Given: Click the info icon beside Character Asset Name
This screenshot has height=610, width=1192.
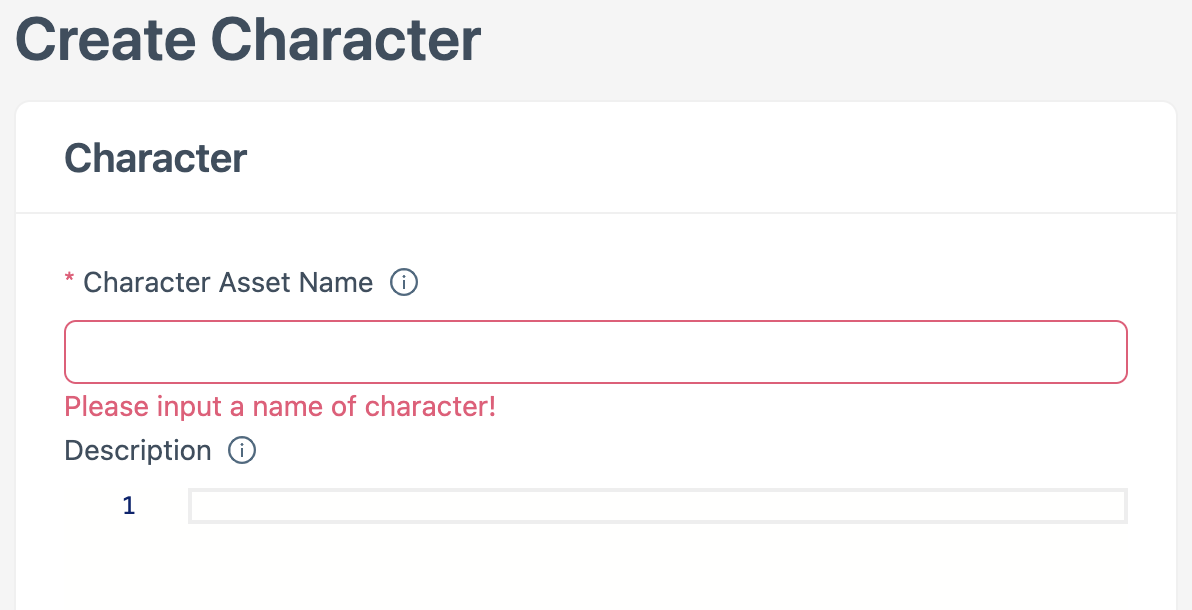Looking at the screenshot, I should 404,282.
